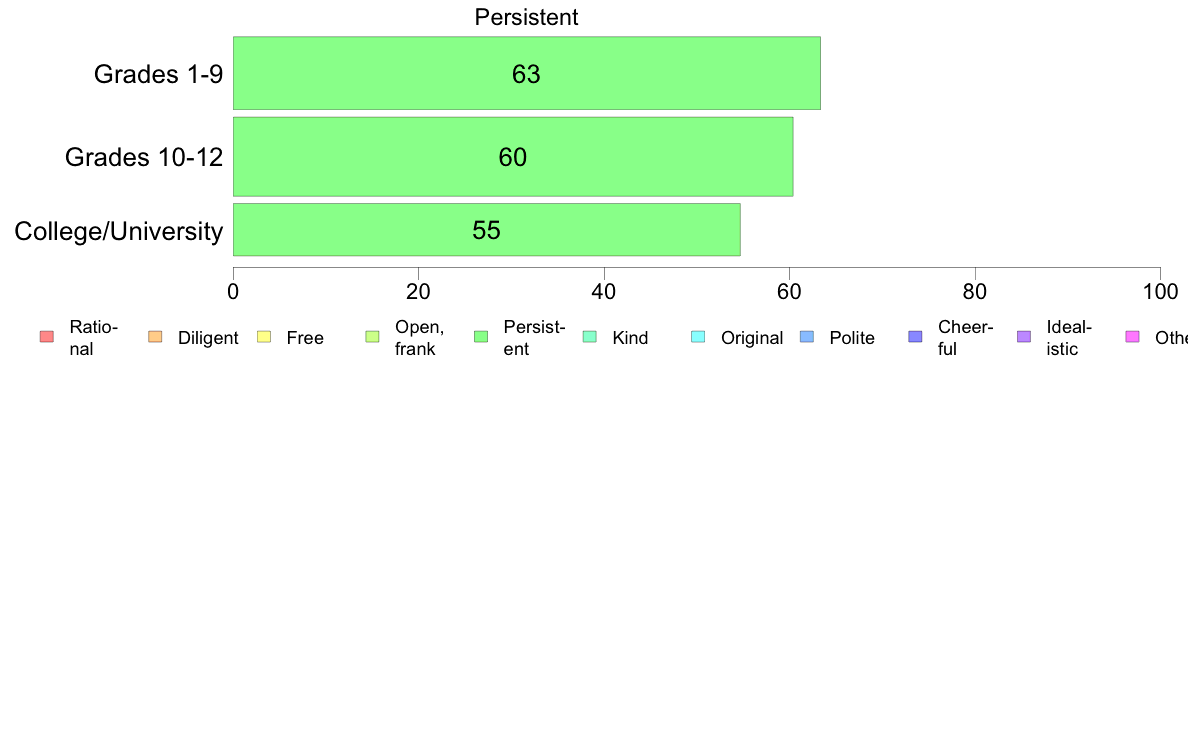The width and height of the screenshot is (1188, 736).
Task: Click the Kind legend swatch
Action: [x=589, y=337]
